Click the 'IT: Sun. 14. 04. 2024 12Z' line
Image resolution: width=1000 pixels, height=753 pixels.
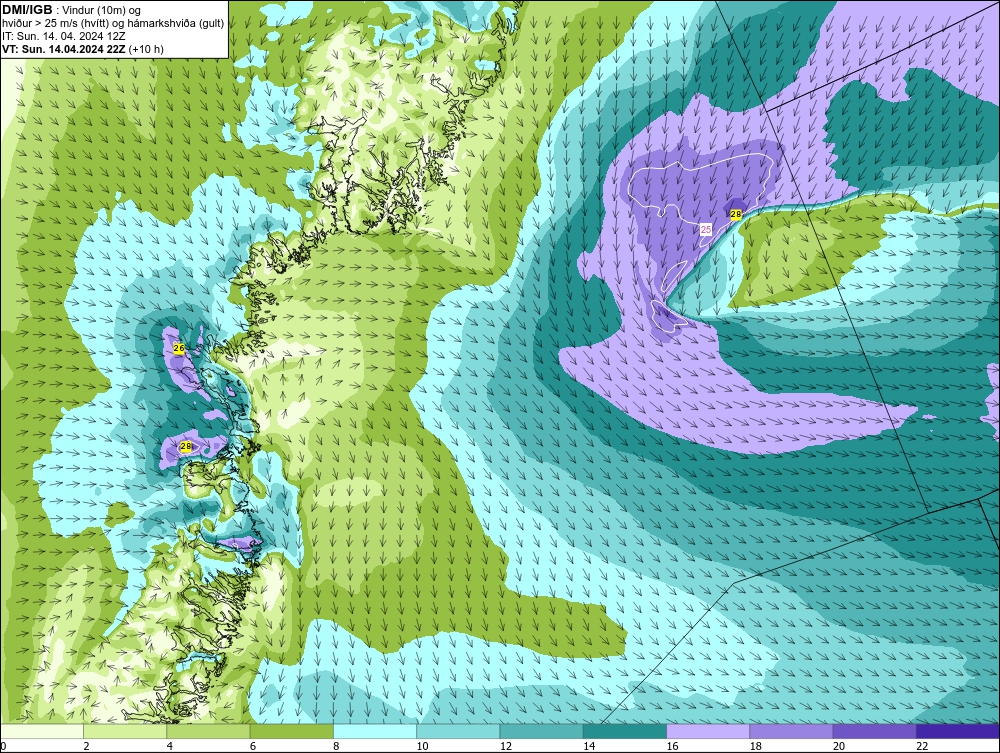[64, 36]
